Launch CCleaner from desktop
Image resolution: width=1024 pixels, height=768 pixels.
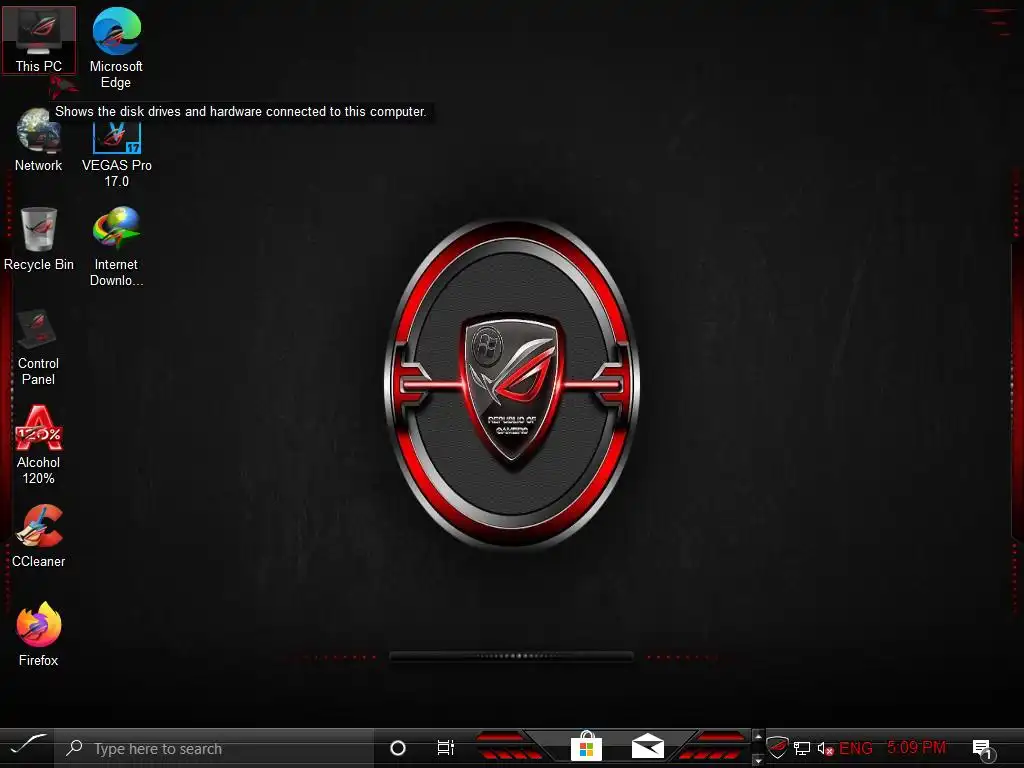pos(39,536)
